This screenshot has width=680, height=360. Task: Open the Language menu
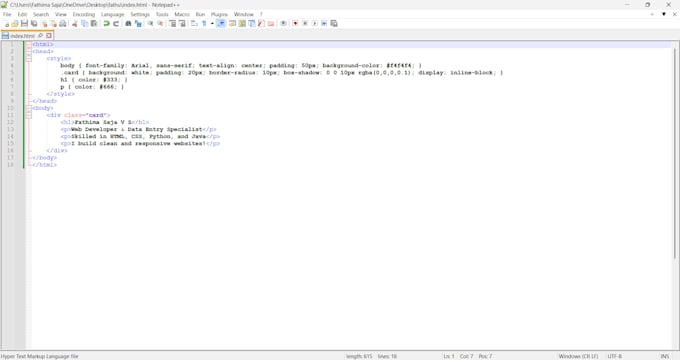(112, 14)
